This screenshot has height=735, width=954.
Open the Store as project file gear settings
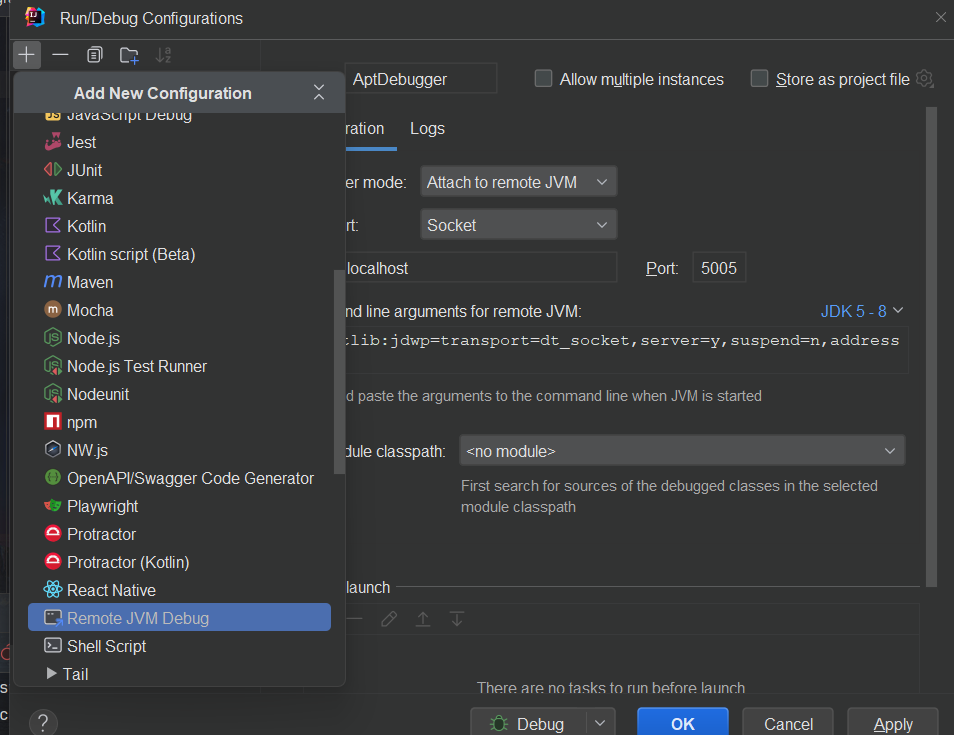[x=924, y=78]
